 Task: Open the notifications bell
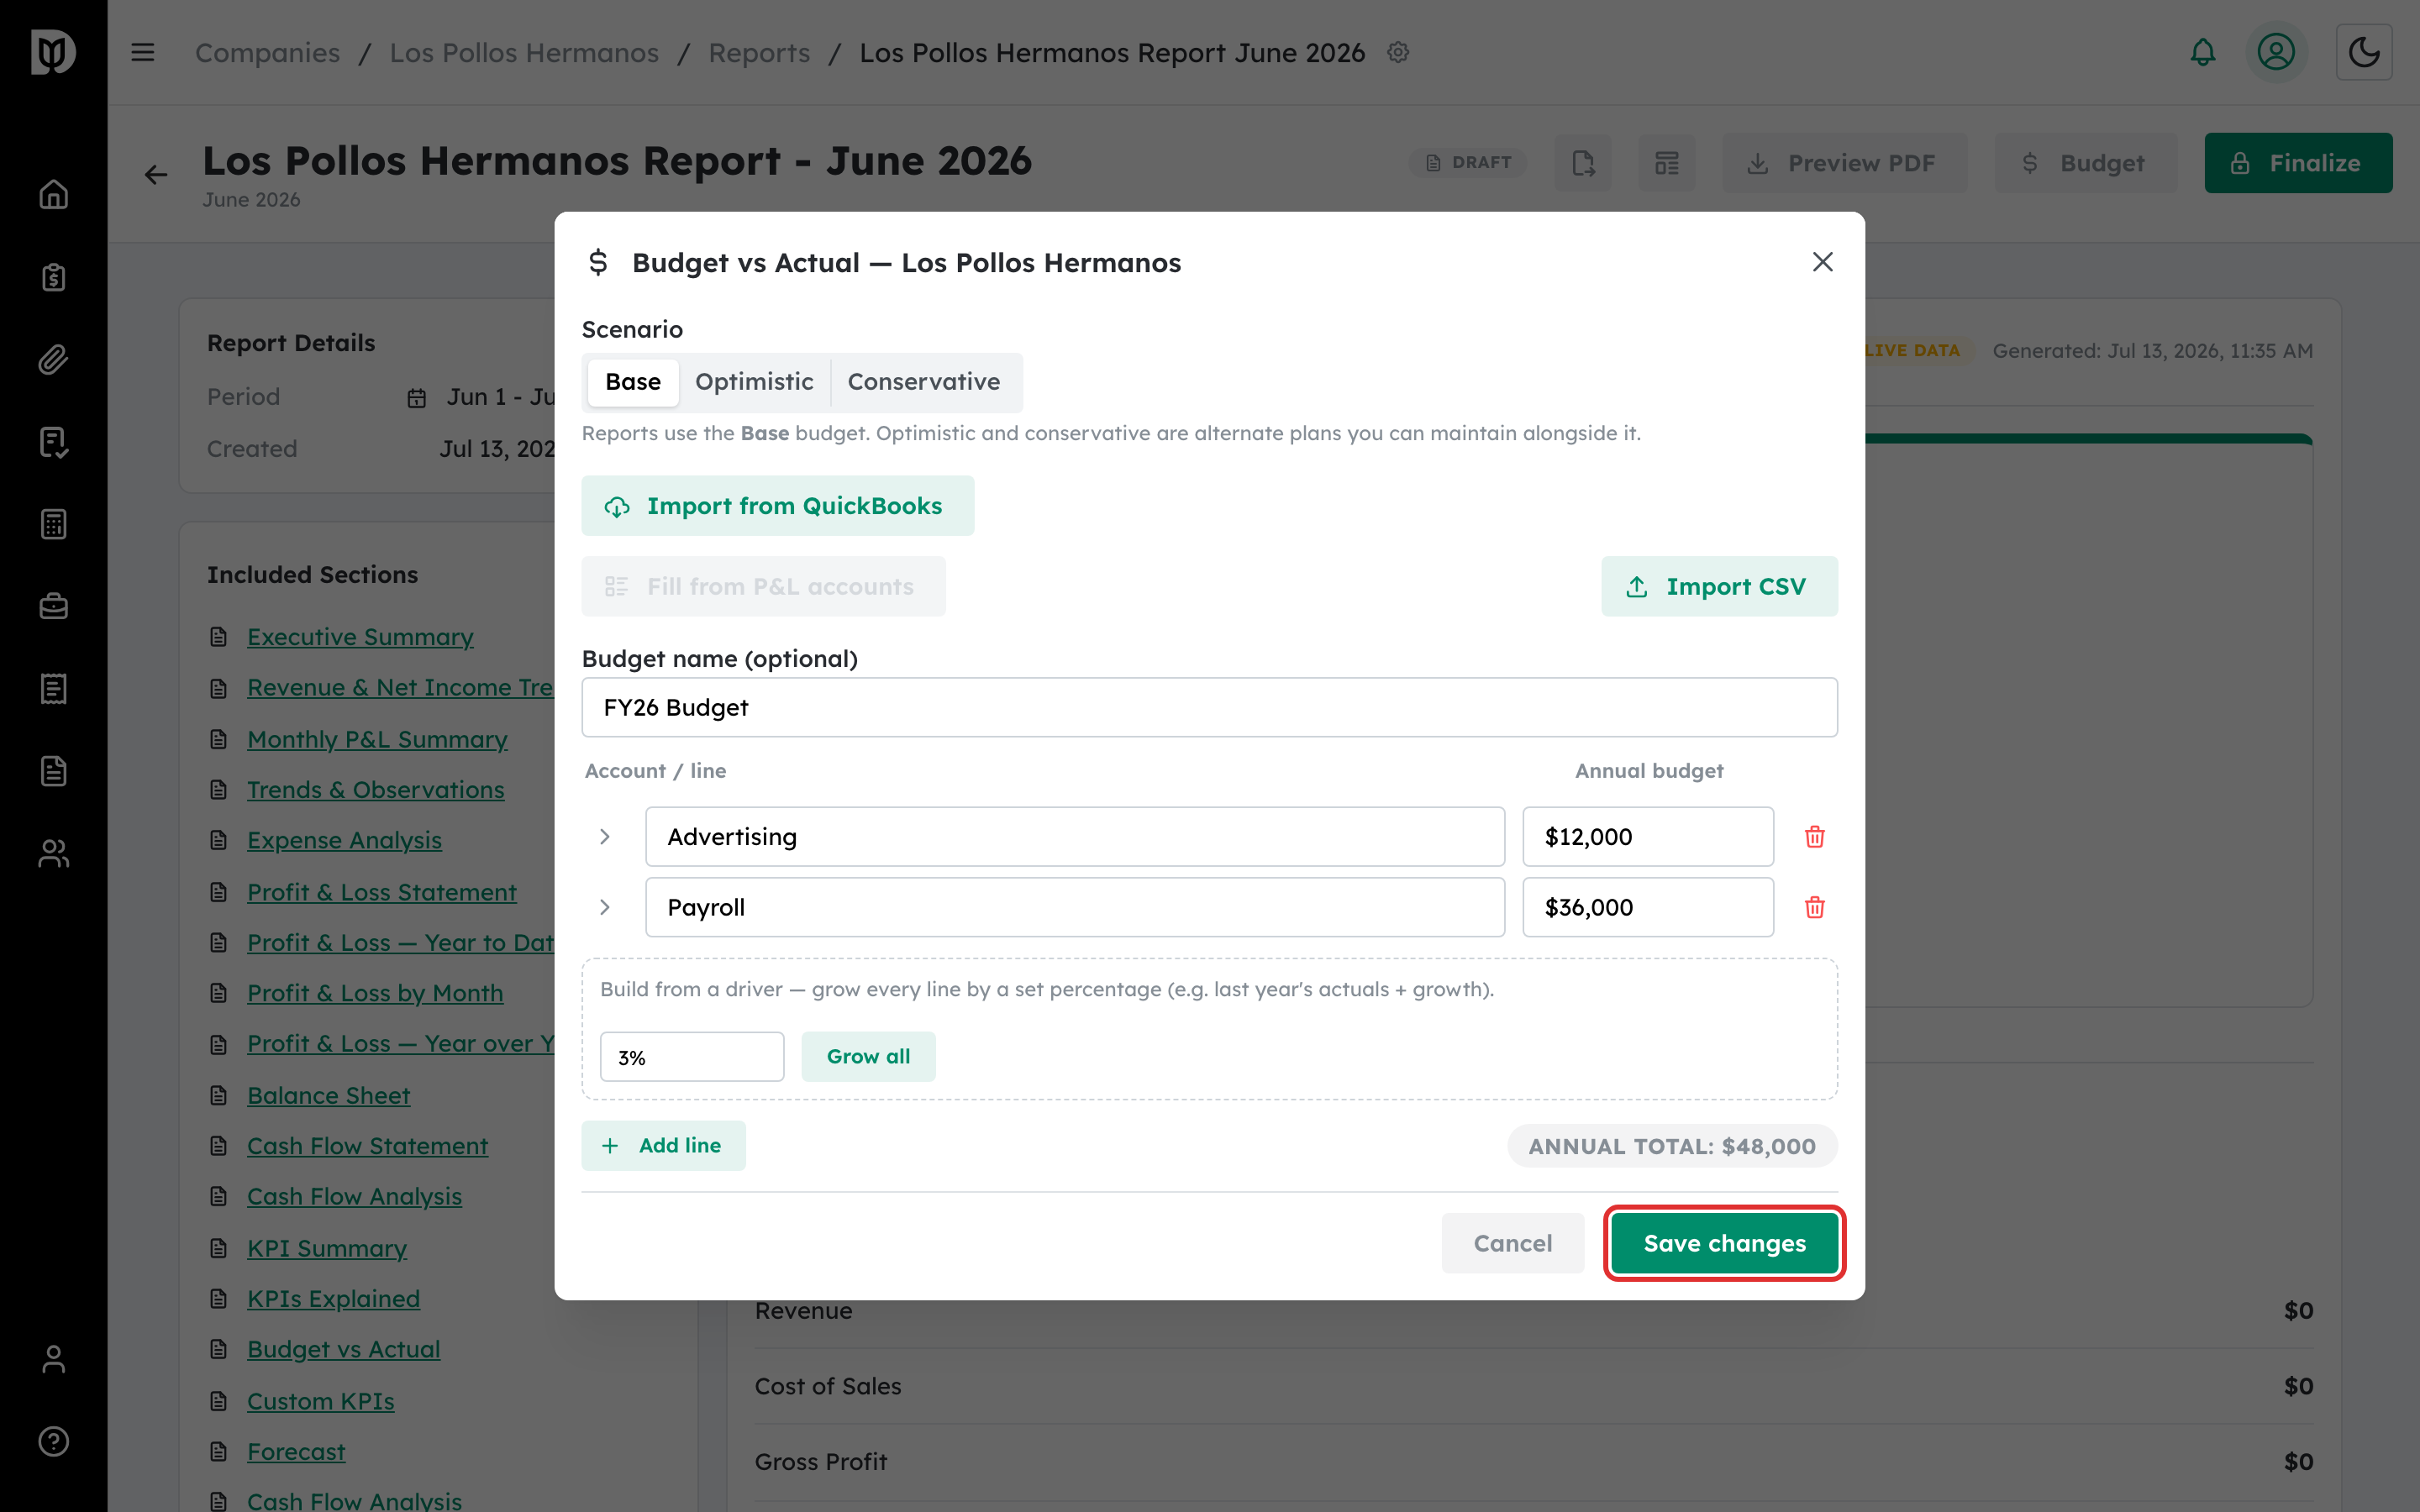click(x=2202, y=52)
